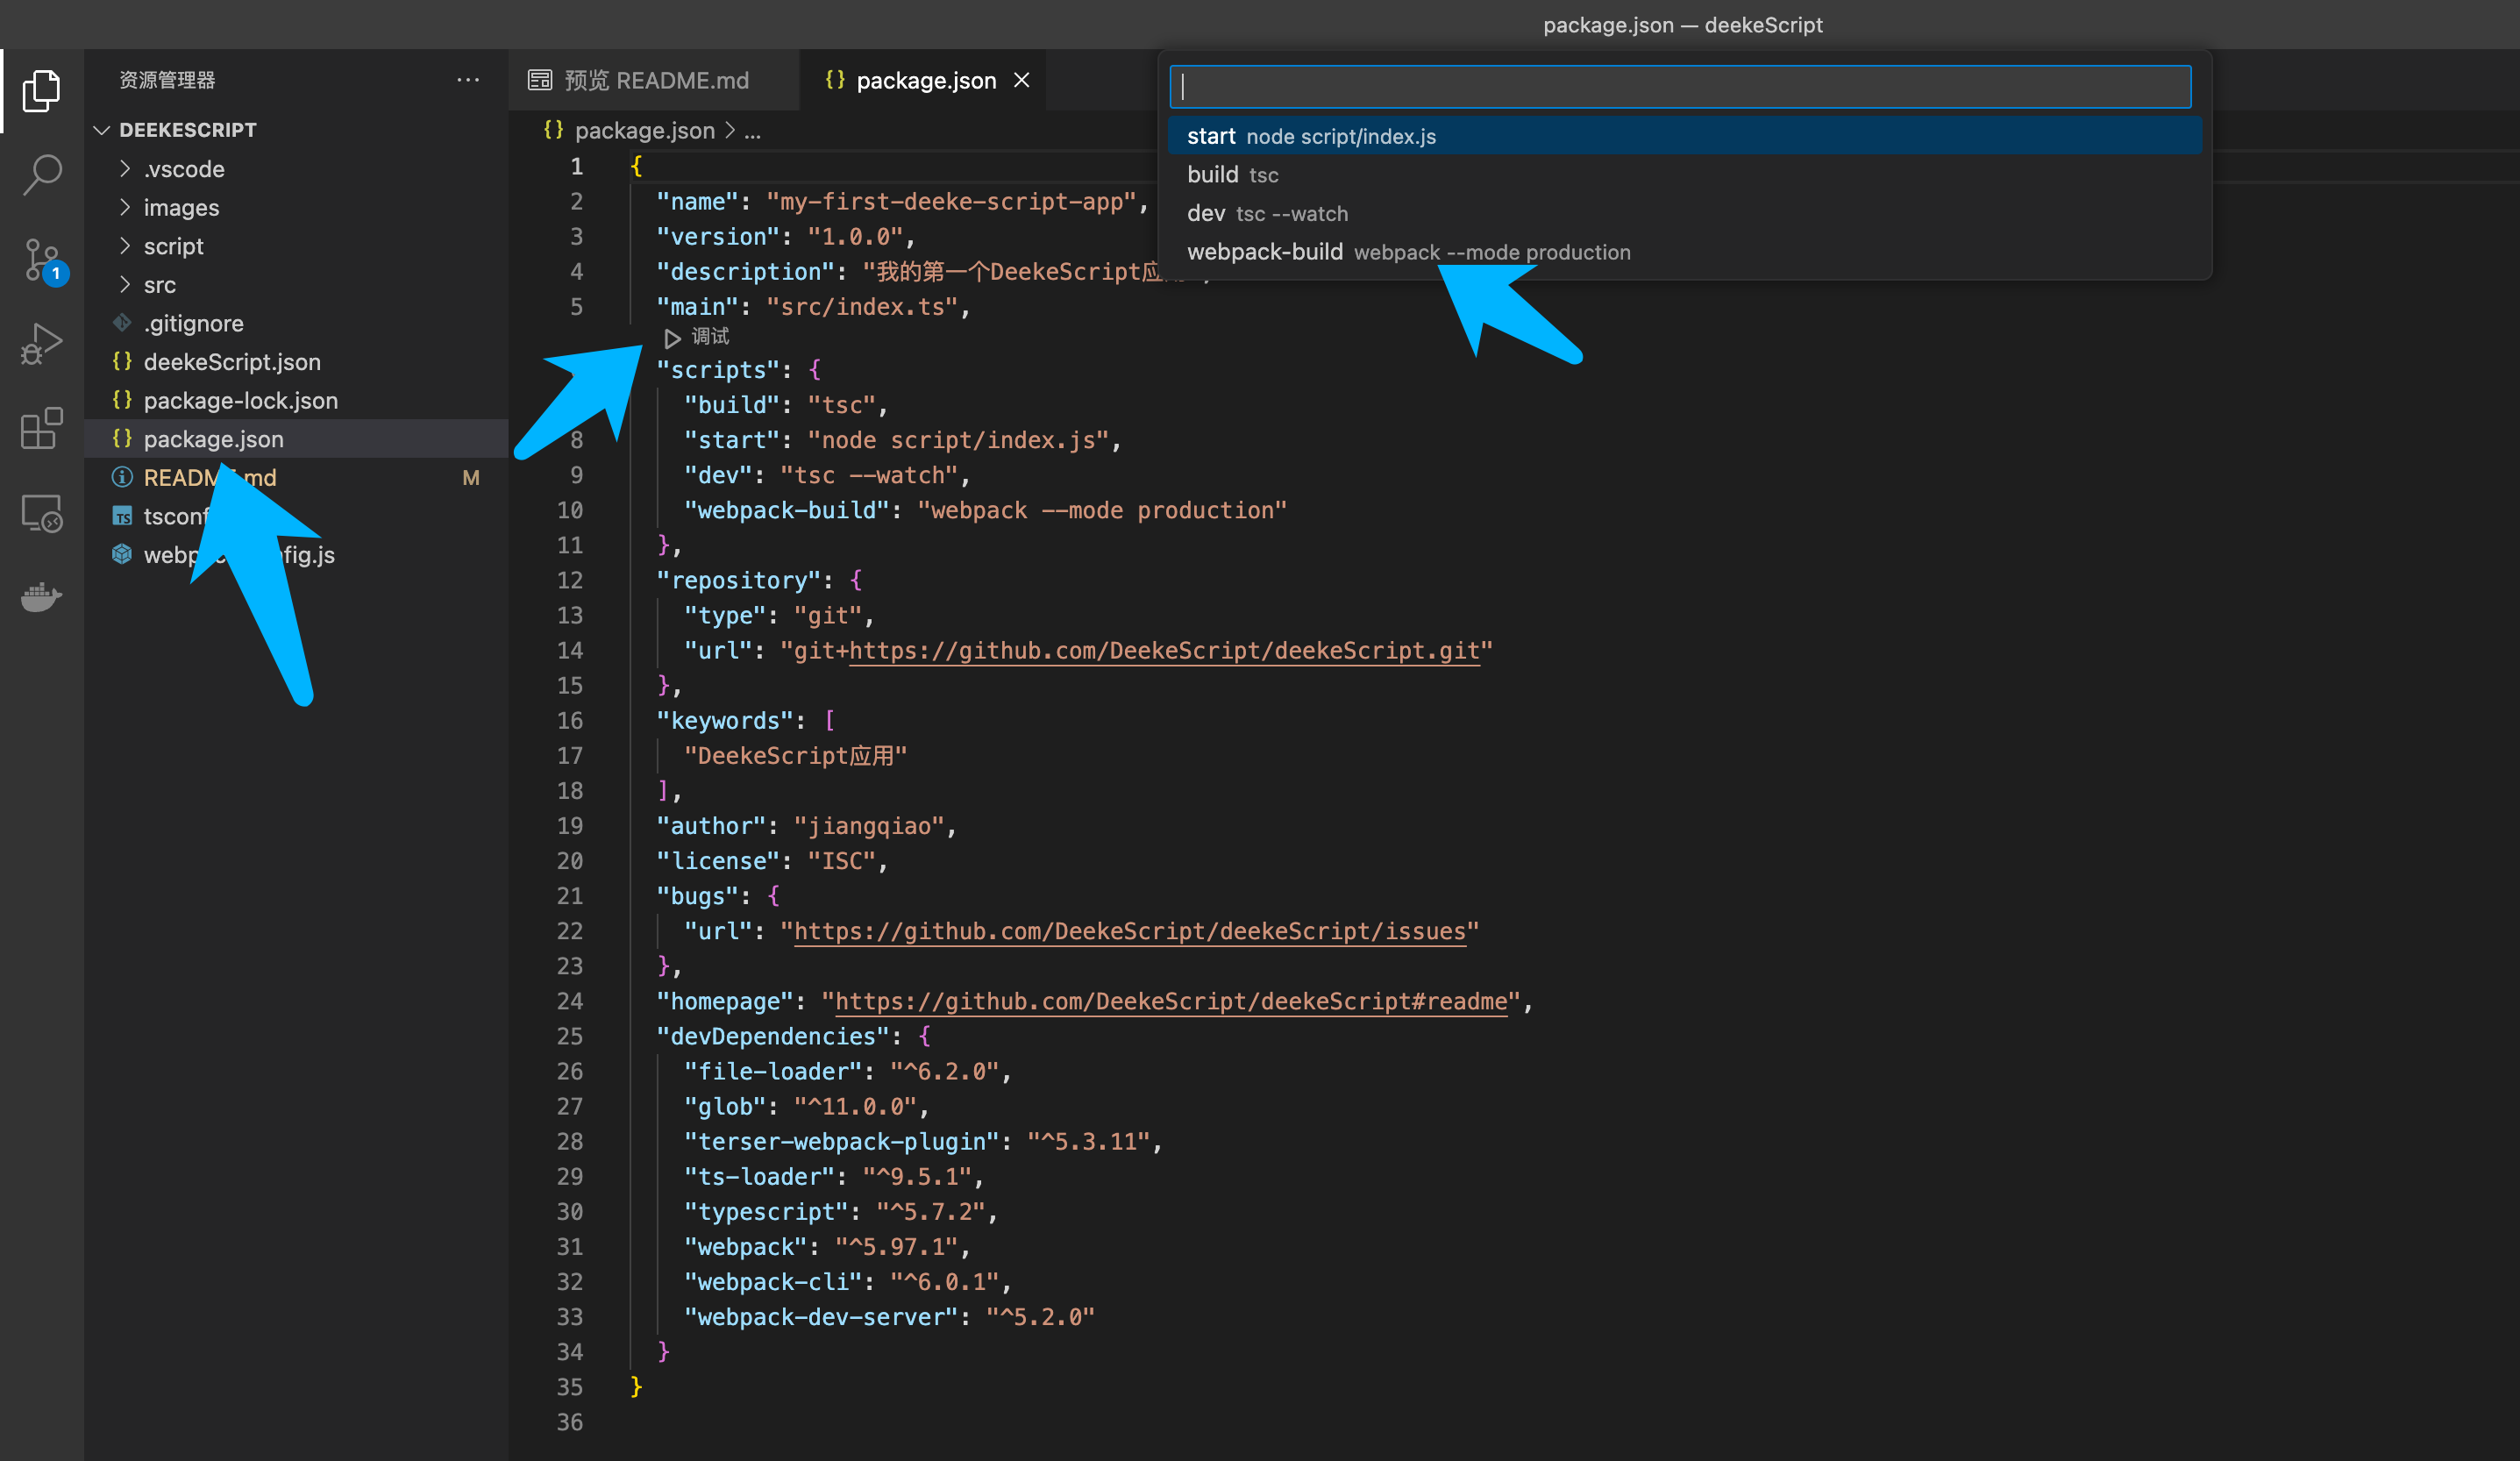The width and height of the screenshot is (2520, 1461).
Task: Select the webpack-build script in the picker
Action: click(x=1265, y=252)
